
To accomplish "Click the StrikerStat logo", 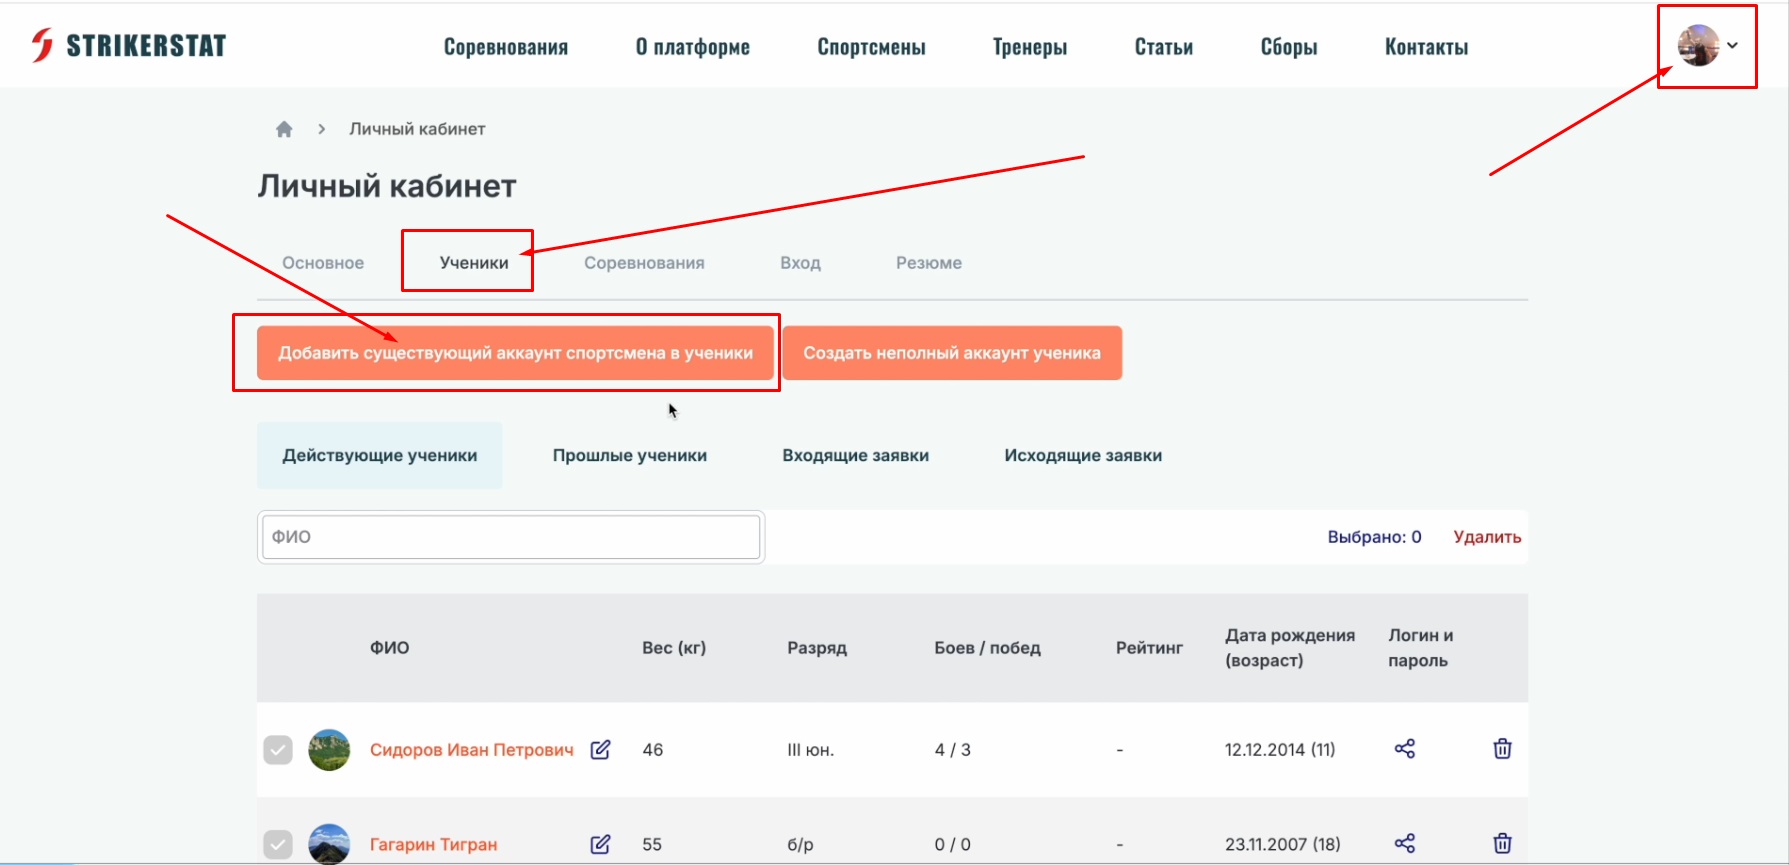I will pyautogui.click(x=128, y=45).
